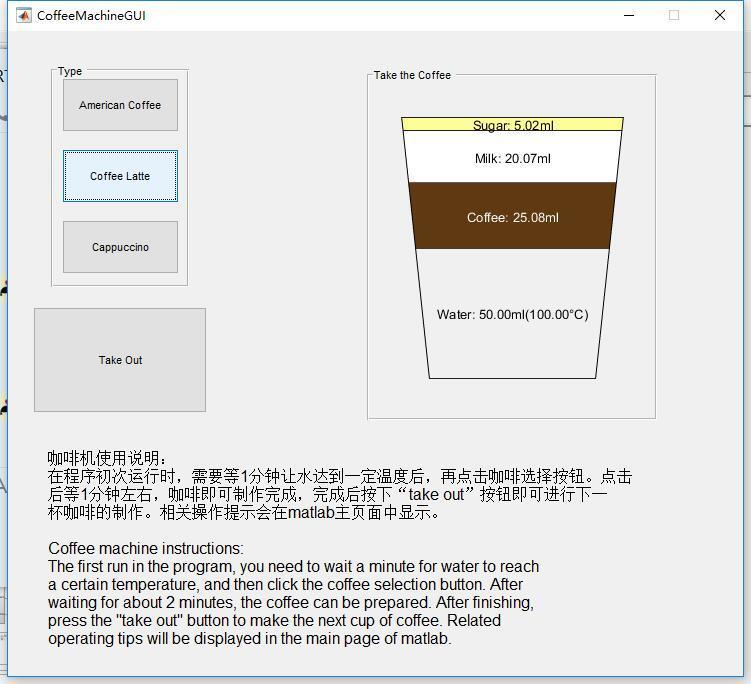Select the American Coffee button
751x684 pixels.
point(120,105)
